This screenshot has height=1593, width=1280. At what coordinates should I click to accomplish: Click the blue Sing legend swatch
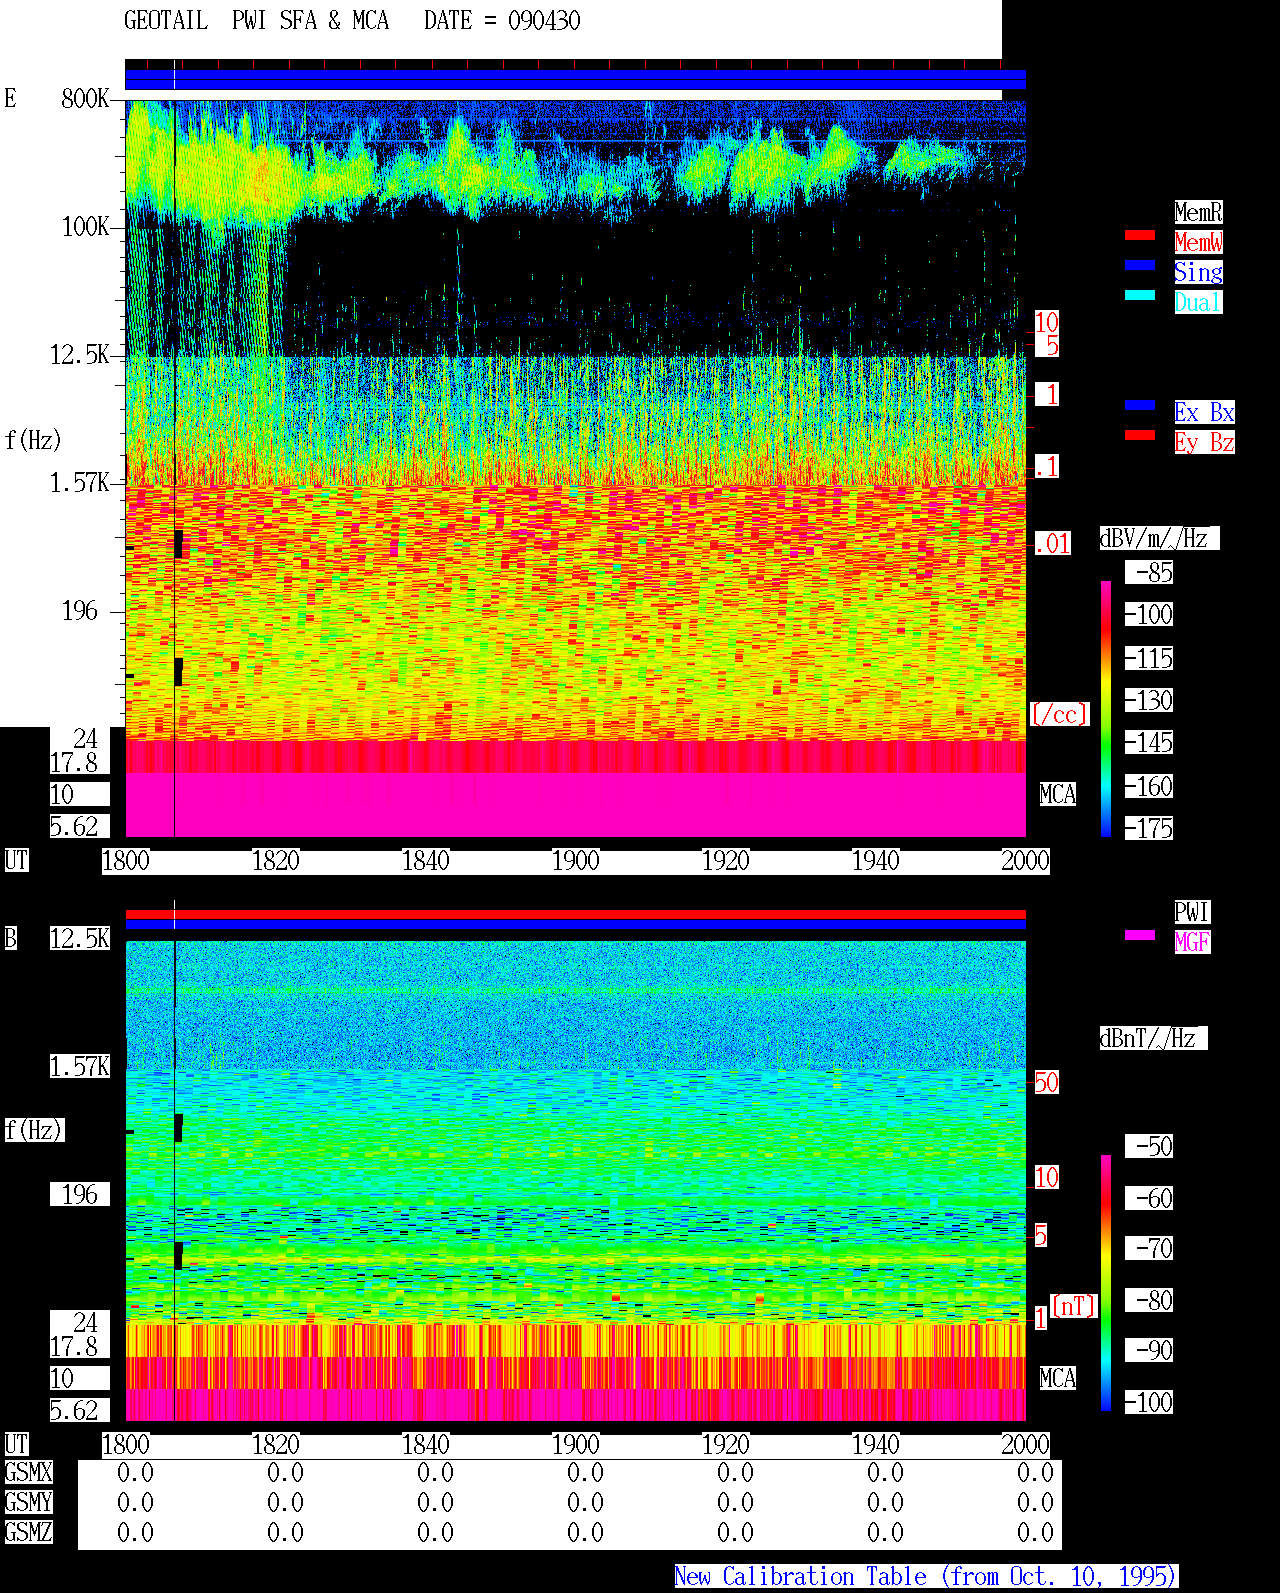pos(1140,265)
